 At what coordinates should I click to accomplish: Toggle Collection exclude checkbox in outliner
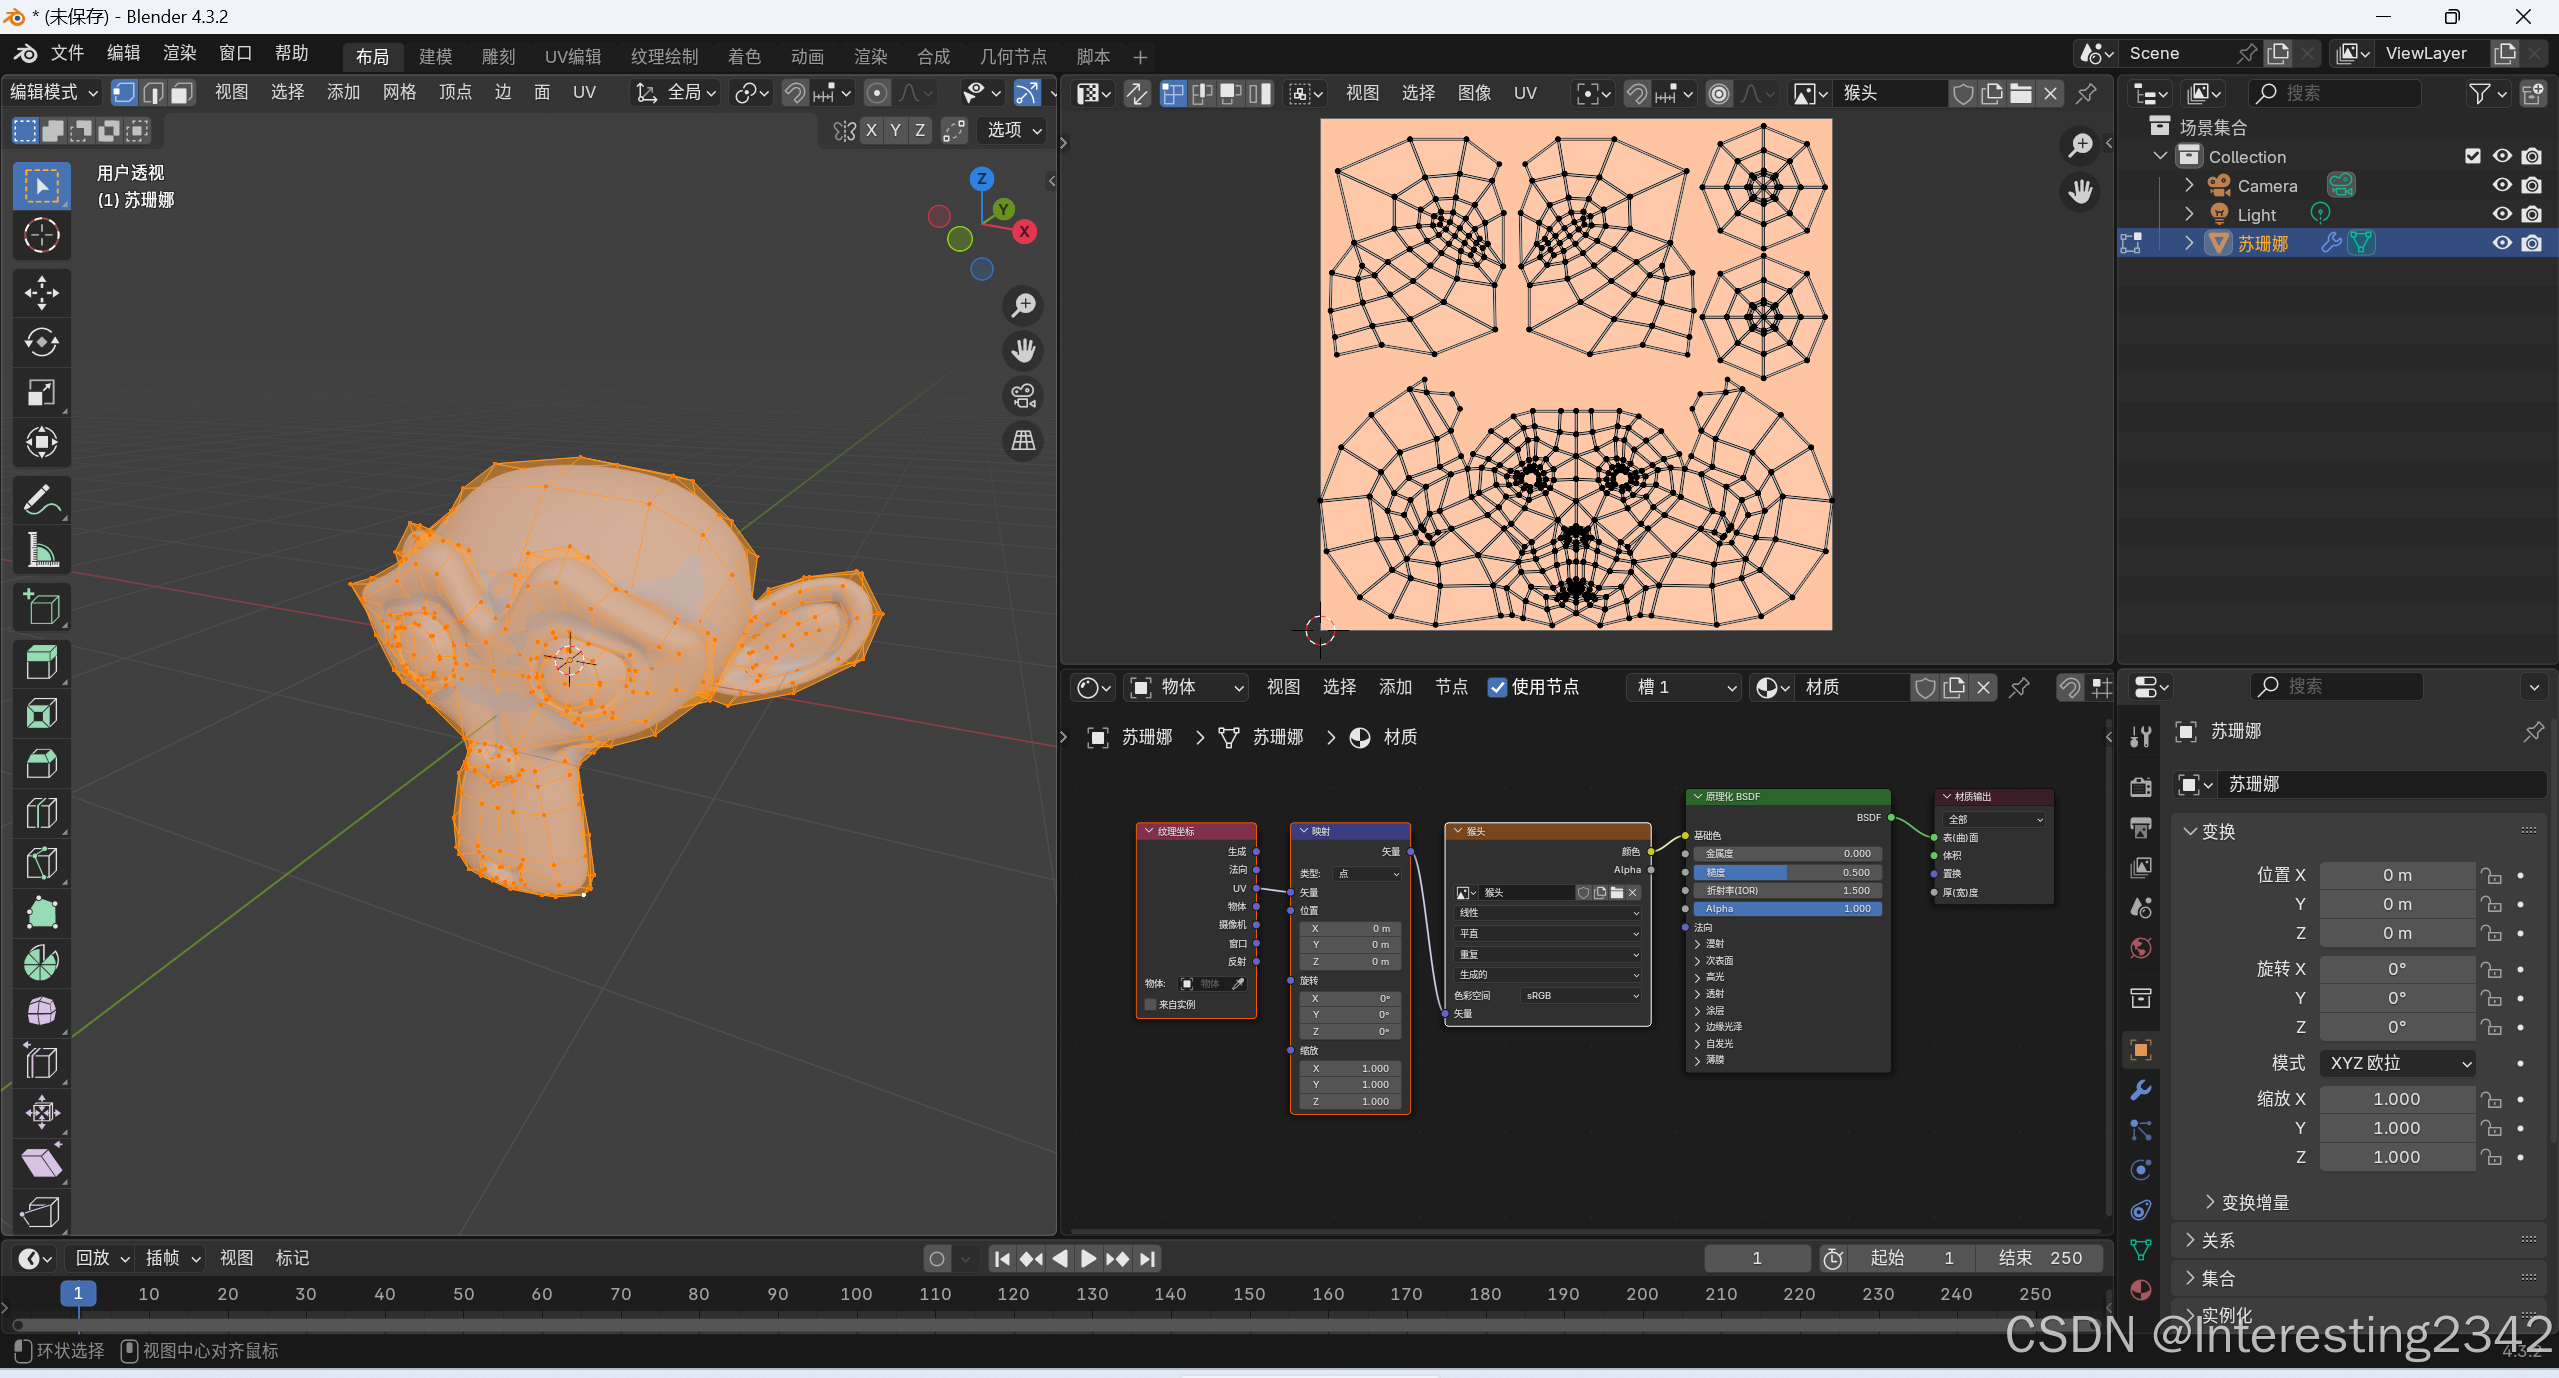point(2473,156)
